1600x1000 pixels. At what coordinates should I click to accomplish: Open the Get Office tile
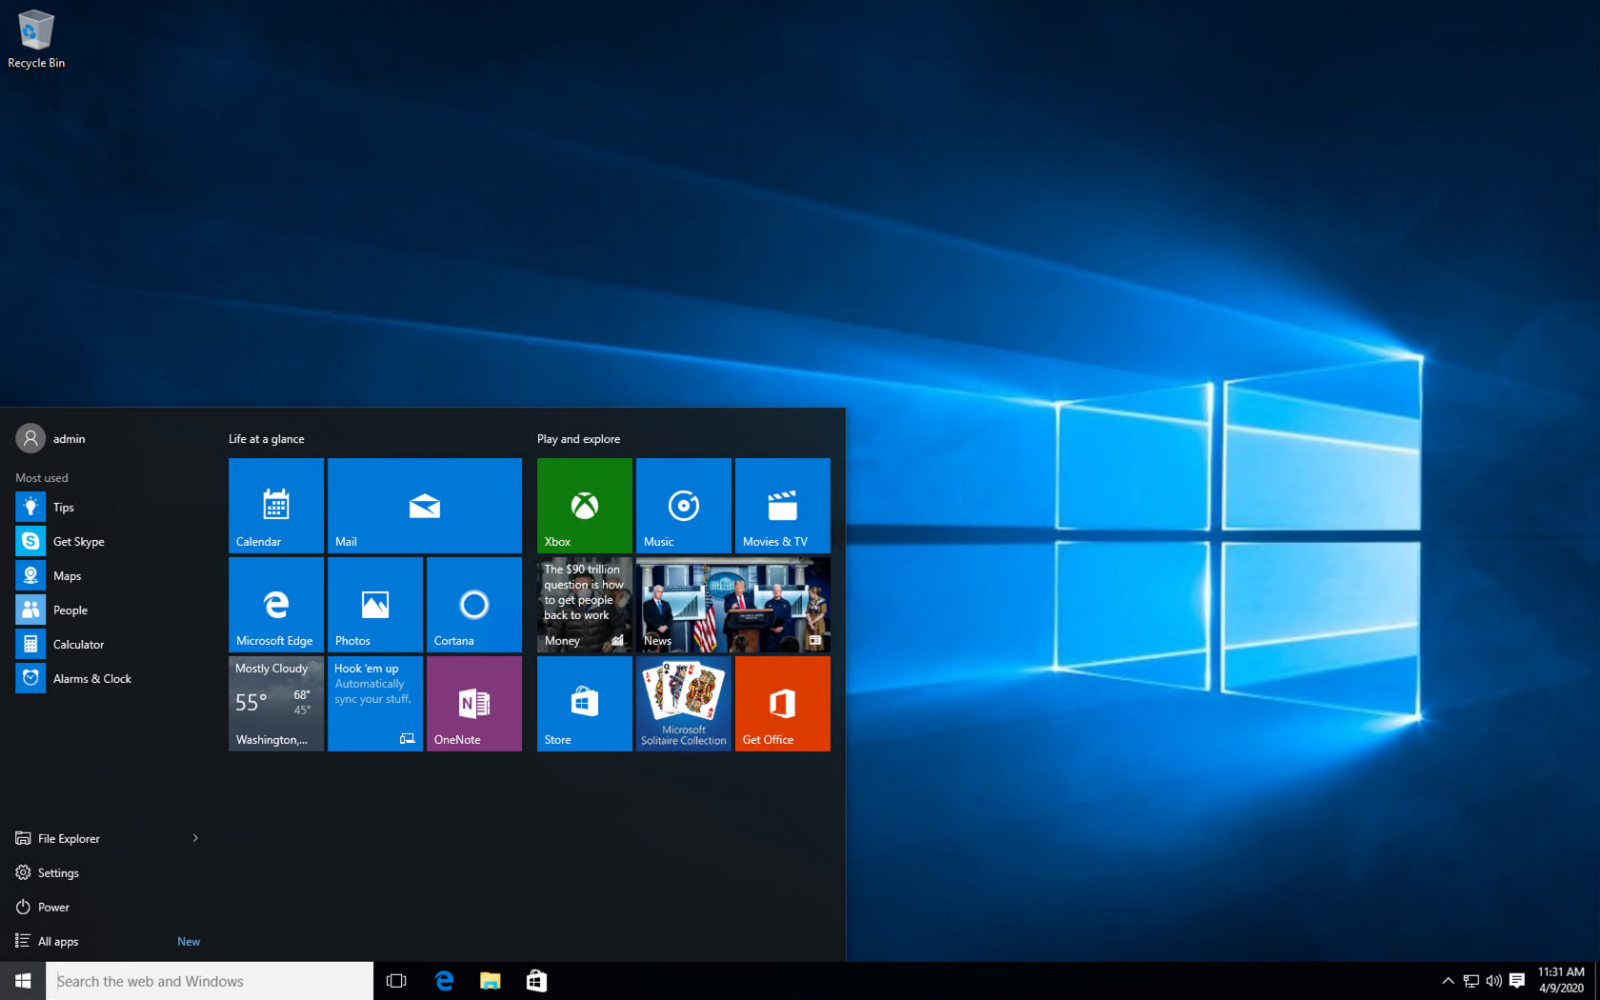click(x=782, y=703)
